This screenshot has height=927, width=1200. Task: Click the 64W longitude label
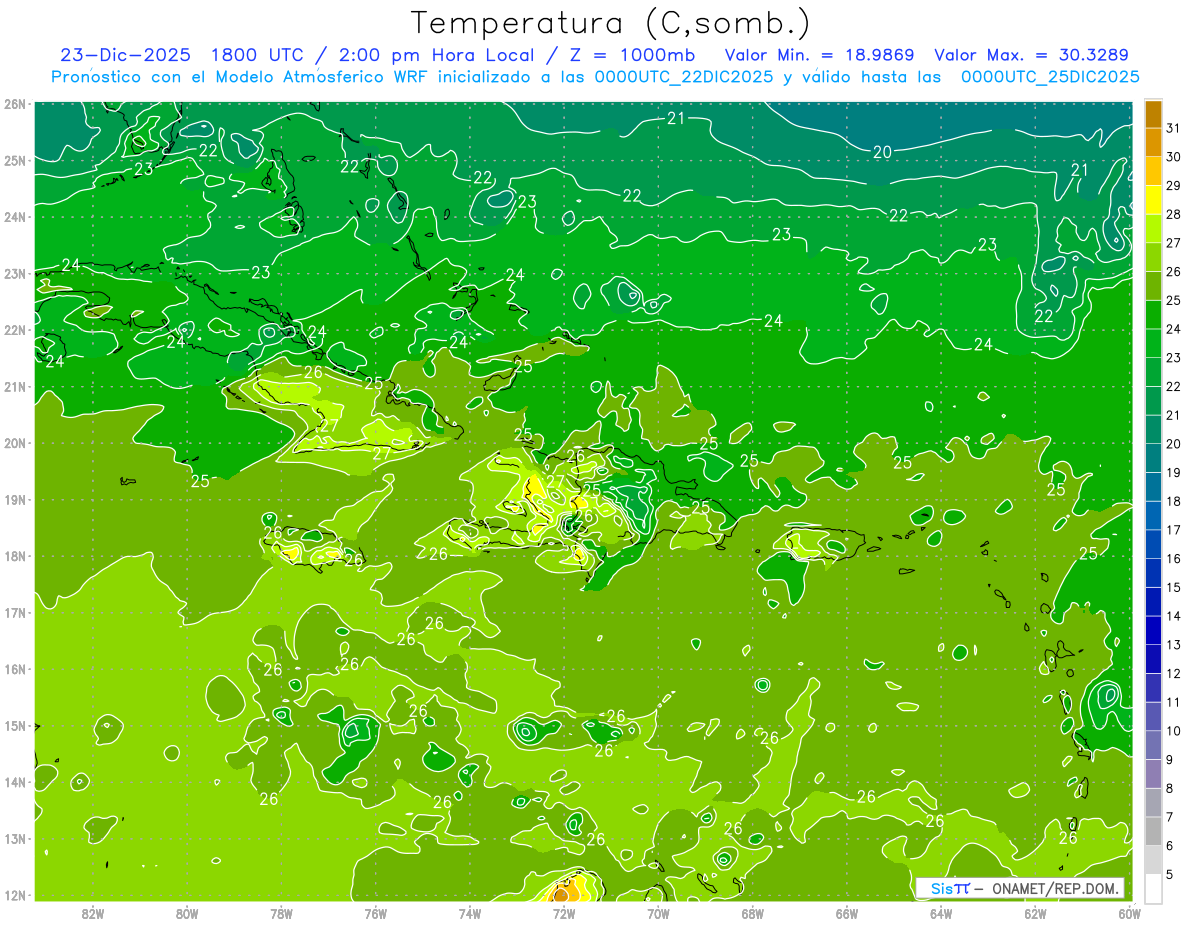[941, 912]
